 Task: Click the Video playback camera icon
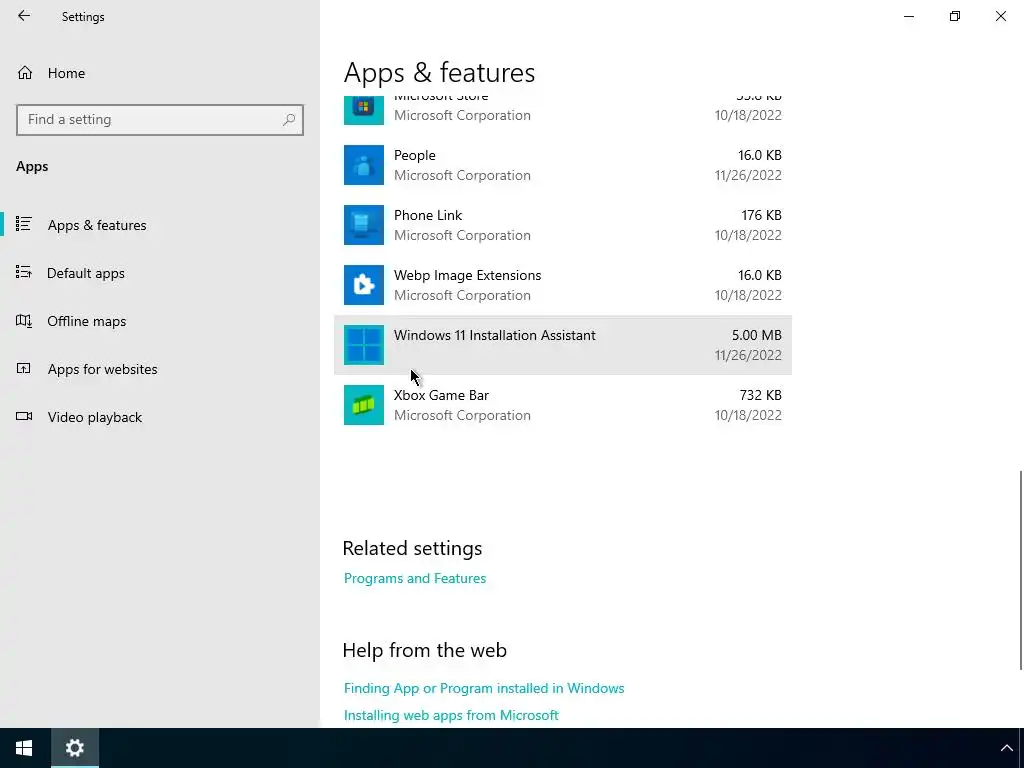(x=24, y=416)
